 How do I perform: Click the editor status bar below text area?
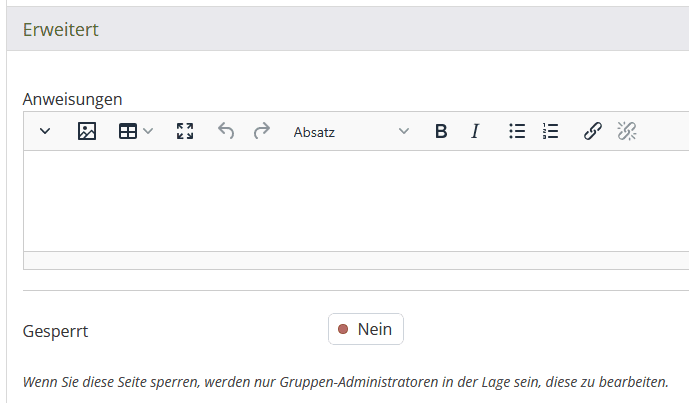click(x=356, y=261)
